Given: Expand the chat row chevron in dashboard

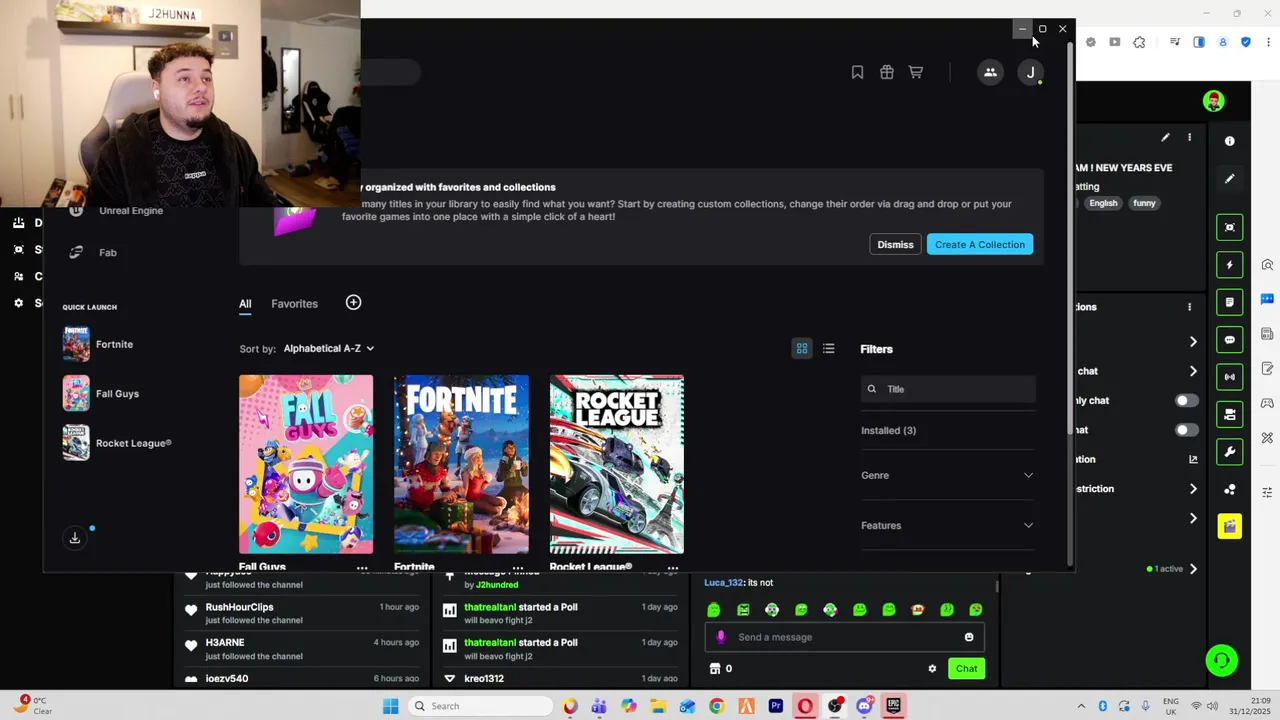Looking at the screenshot, I should click(x=1193, y=371).
